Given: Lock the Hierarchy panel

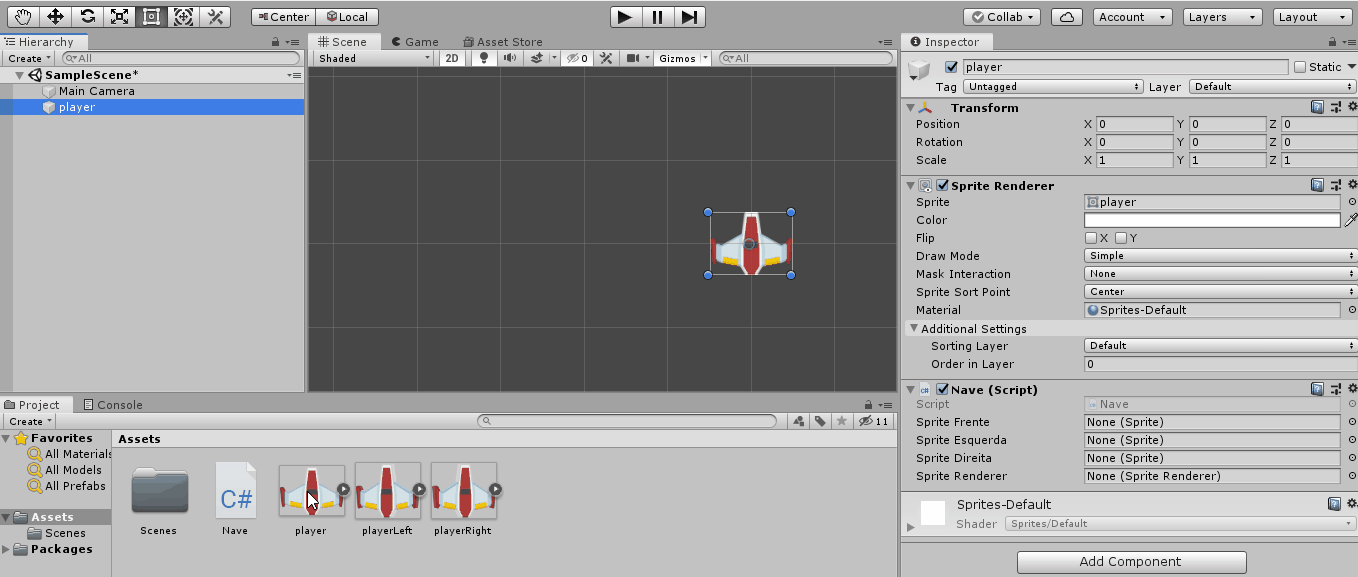Looking at the screenshot, I should click(276, 42).
